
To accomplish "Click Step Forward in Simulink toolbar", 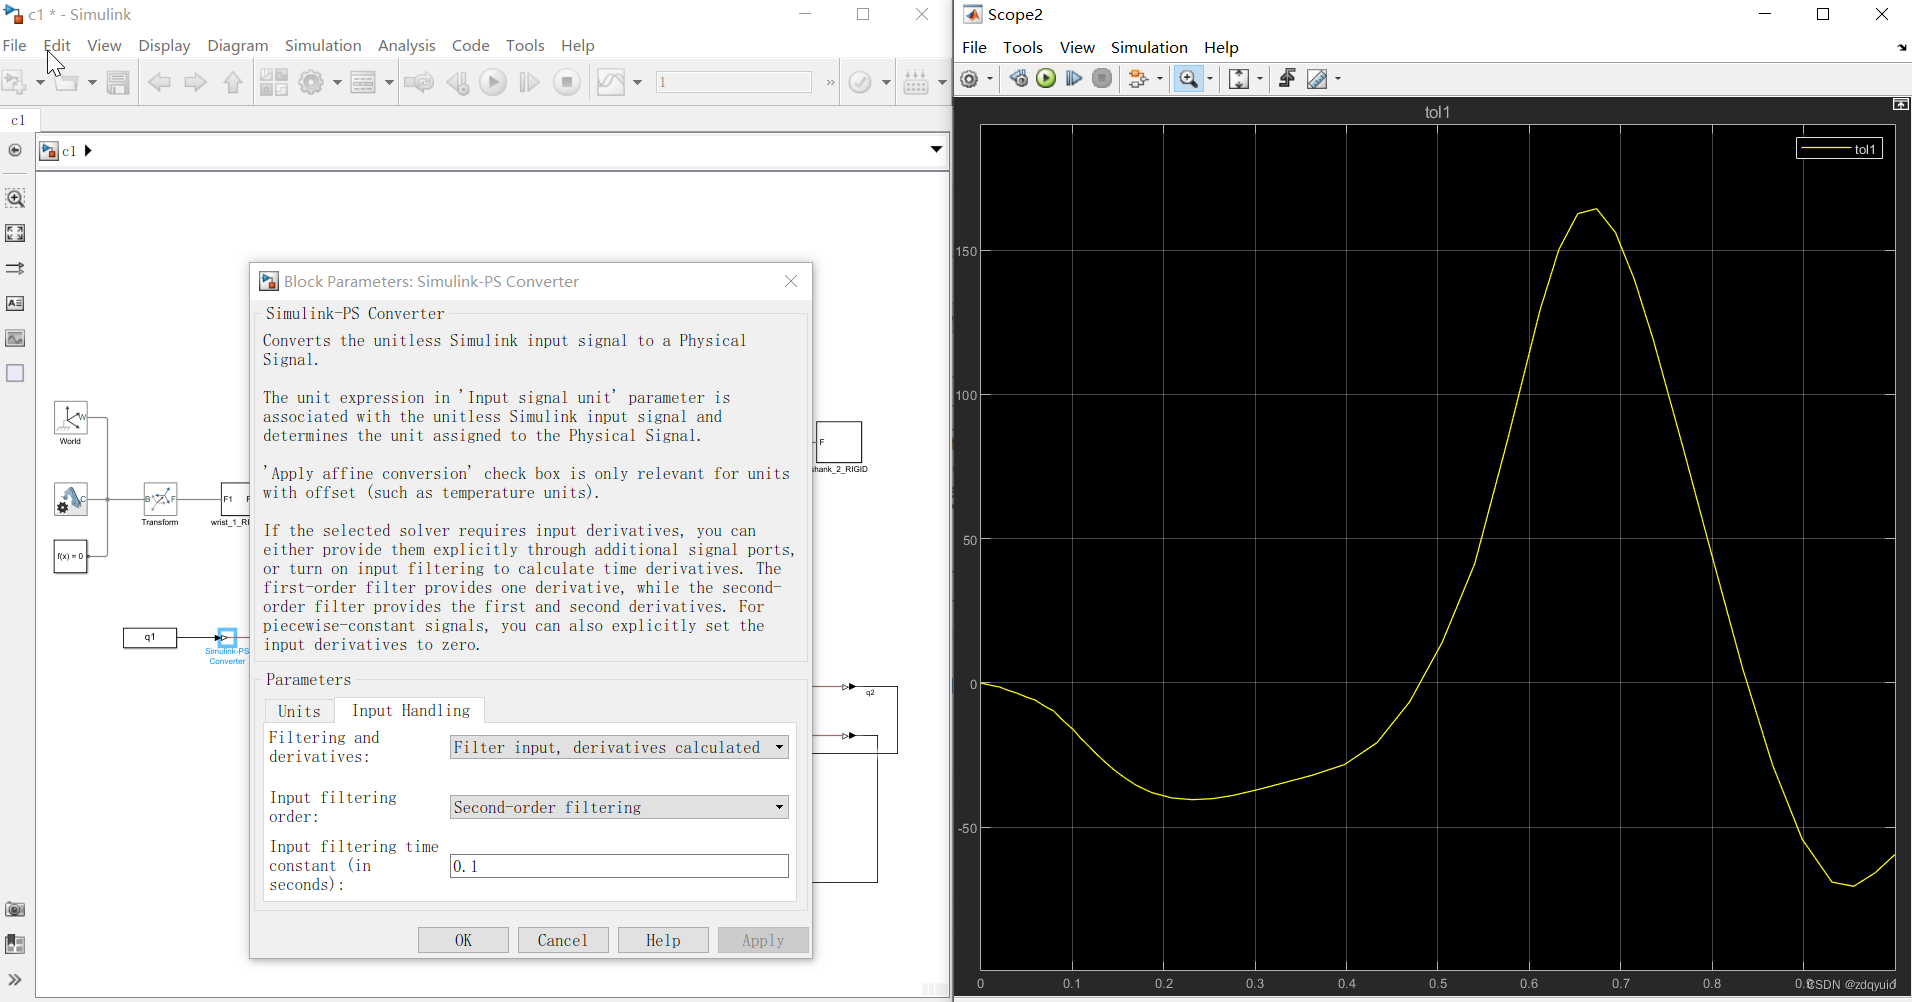I will 530,82.
